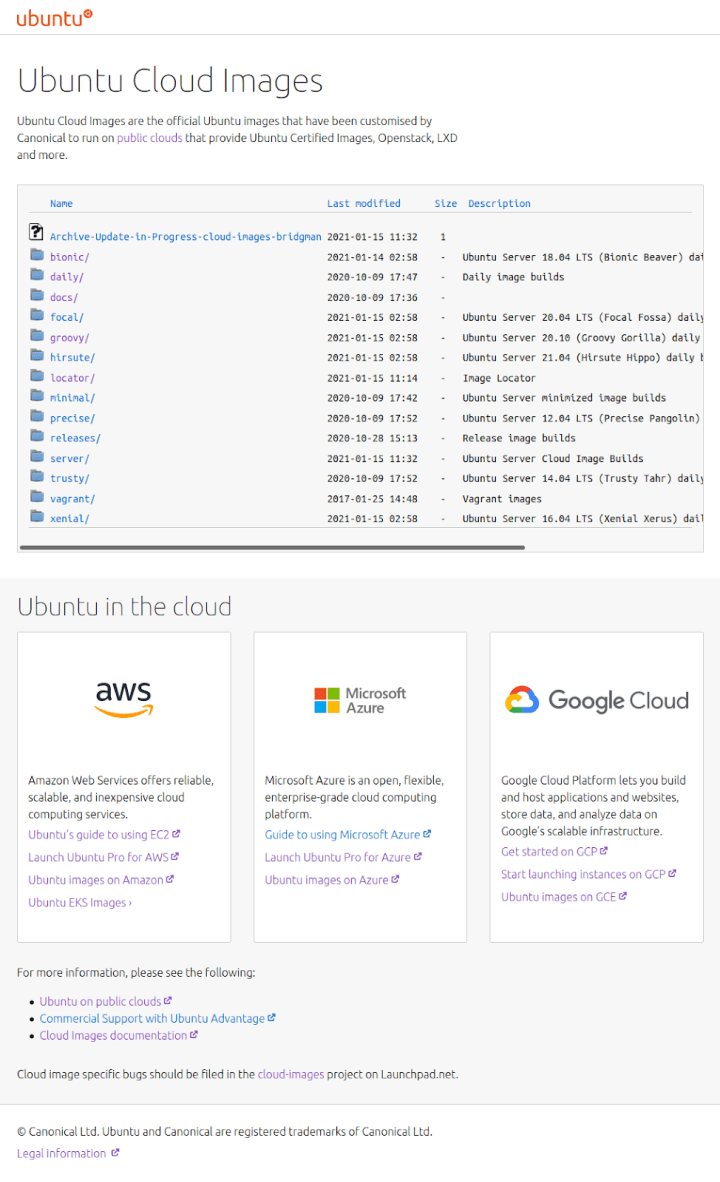720x1182 pixels.
Task: Follow the cloud-images Launchpad project link
Action: point(291,1074)
